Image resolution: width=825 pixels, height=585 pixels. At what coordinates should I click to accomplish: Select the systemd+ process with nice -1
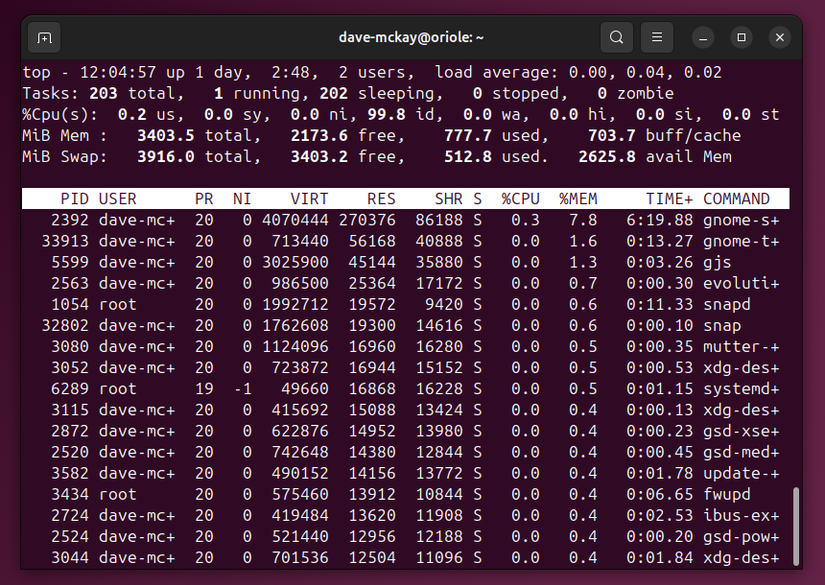point(400,388)
